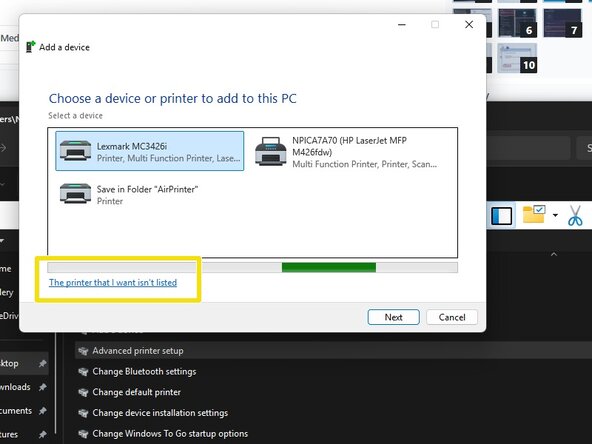Viewport: 592px width, 444px height.
Task: Open Advanced printer setup in background list
Action: tap(138, 351)
